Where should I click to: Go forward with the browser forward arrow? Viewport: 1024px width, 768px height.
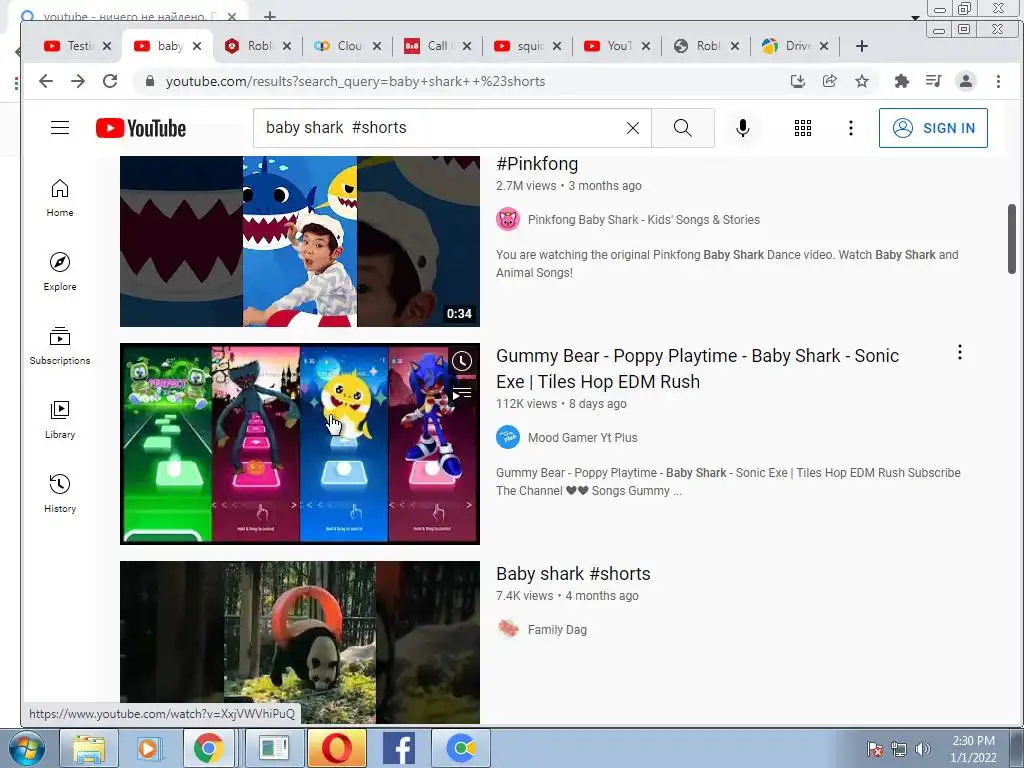78,81
